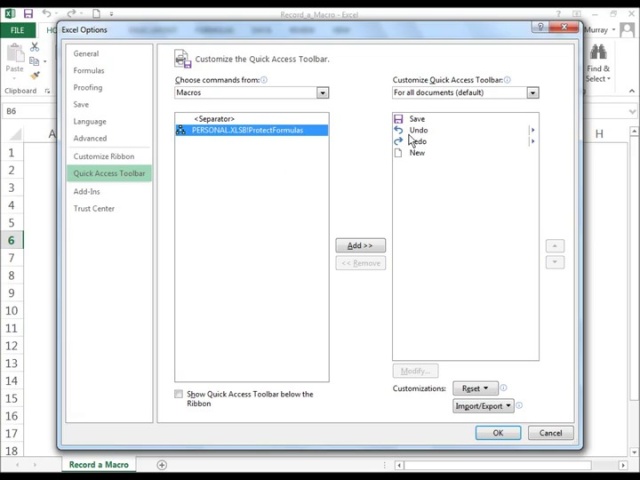Screen dimensions: 640x480
Task: Click the Undo arrow in Excel title bar
Action: tap(47, 14)
